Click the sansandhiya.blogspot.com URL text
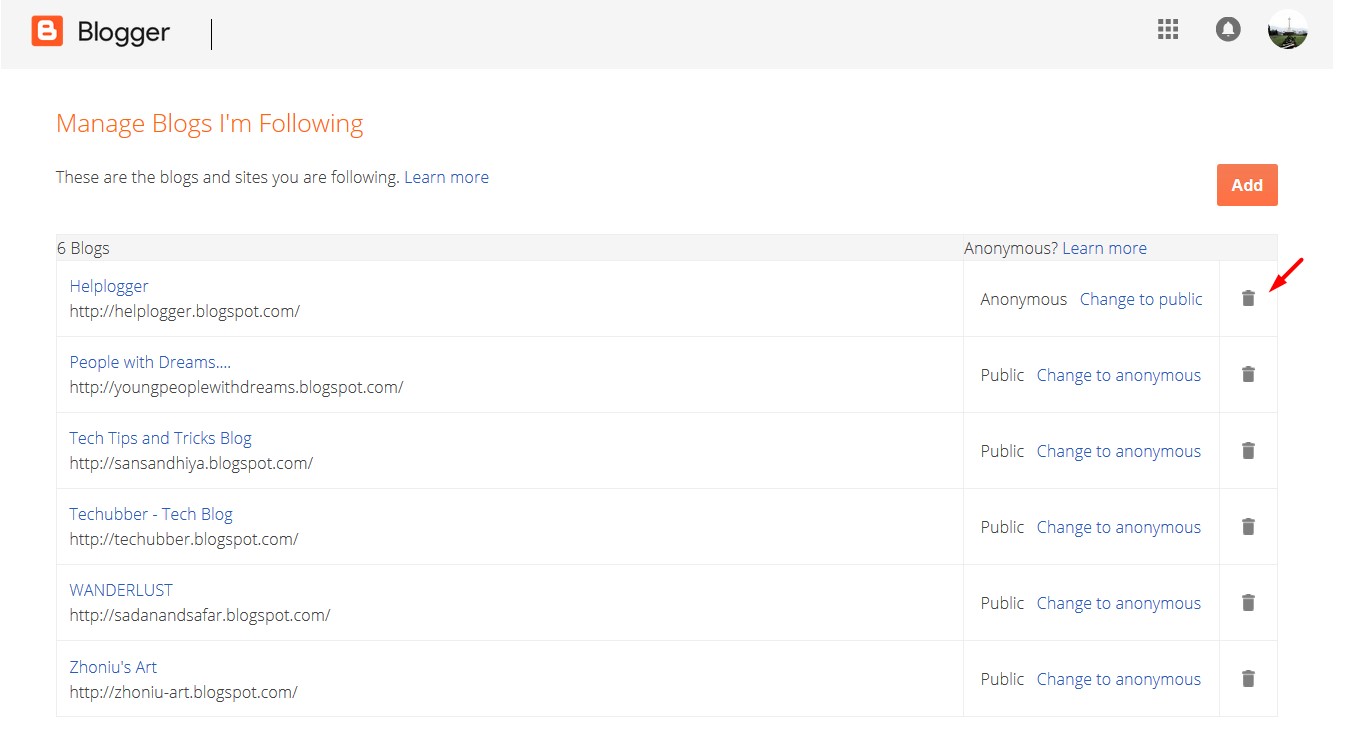This screenshot has height=736, width=1350. pos(191,463)
